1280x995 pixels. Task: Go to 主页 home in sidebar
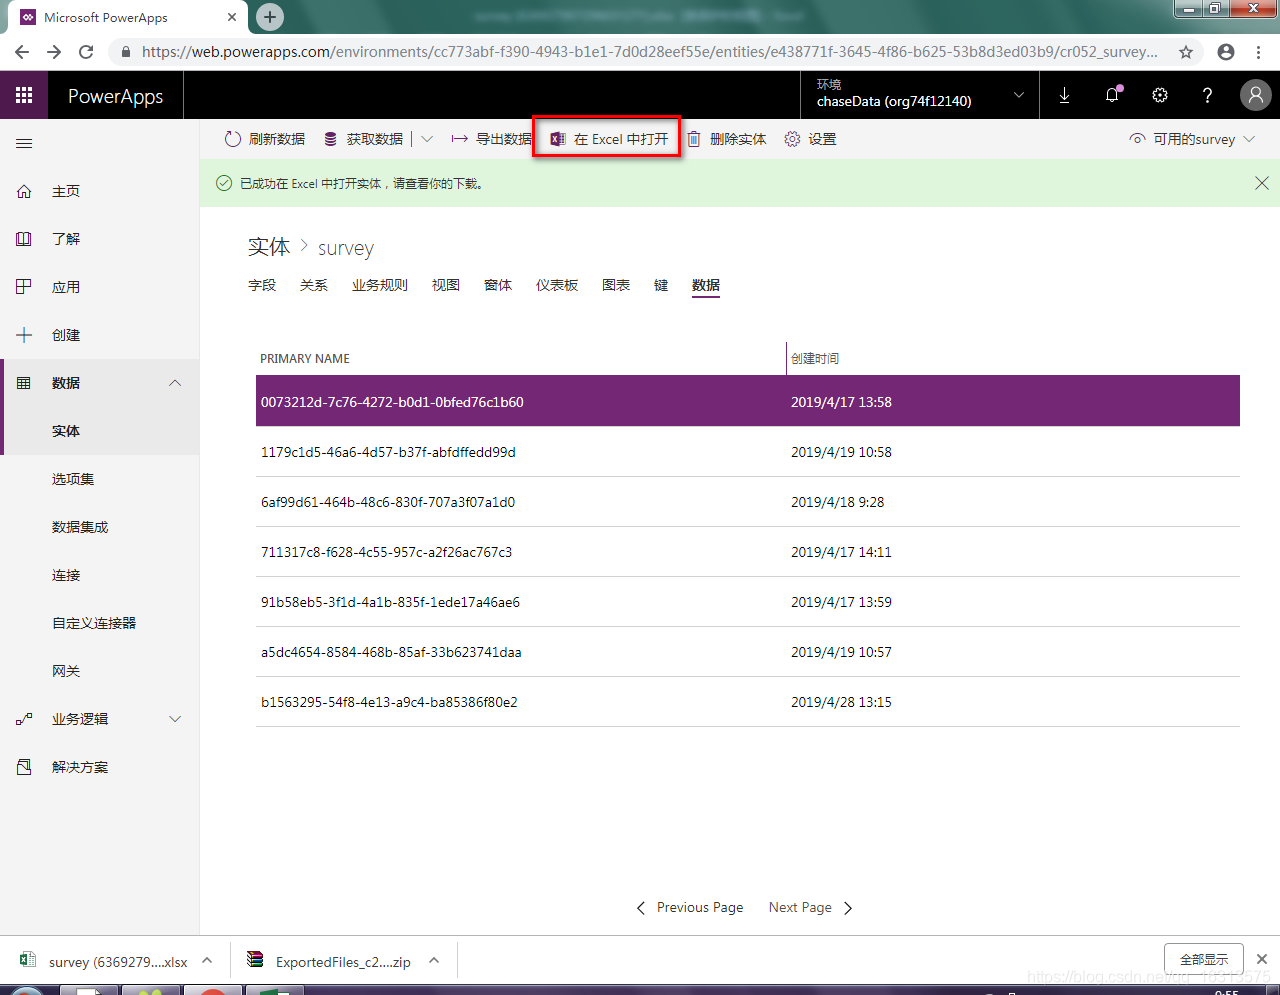(x=66, y=191)
